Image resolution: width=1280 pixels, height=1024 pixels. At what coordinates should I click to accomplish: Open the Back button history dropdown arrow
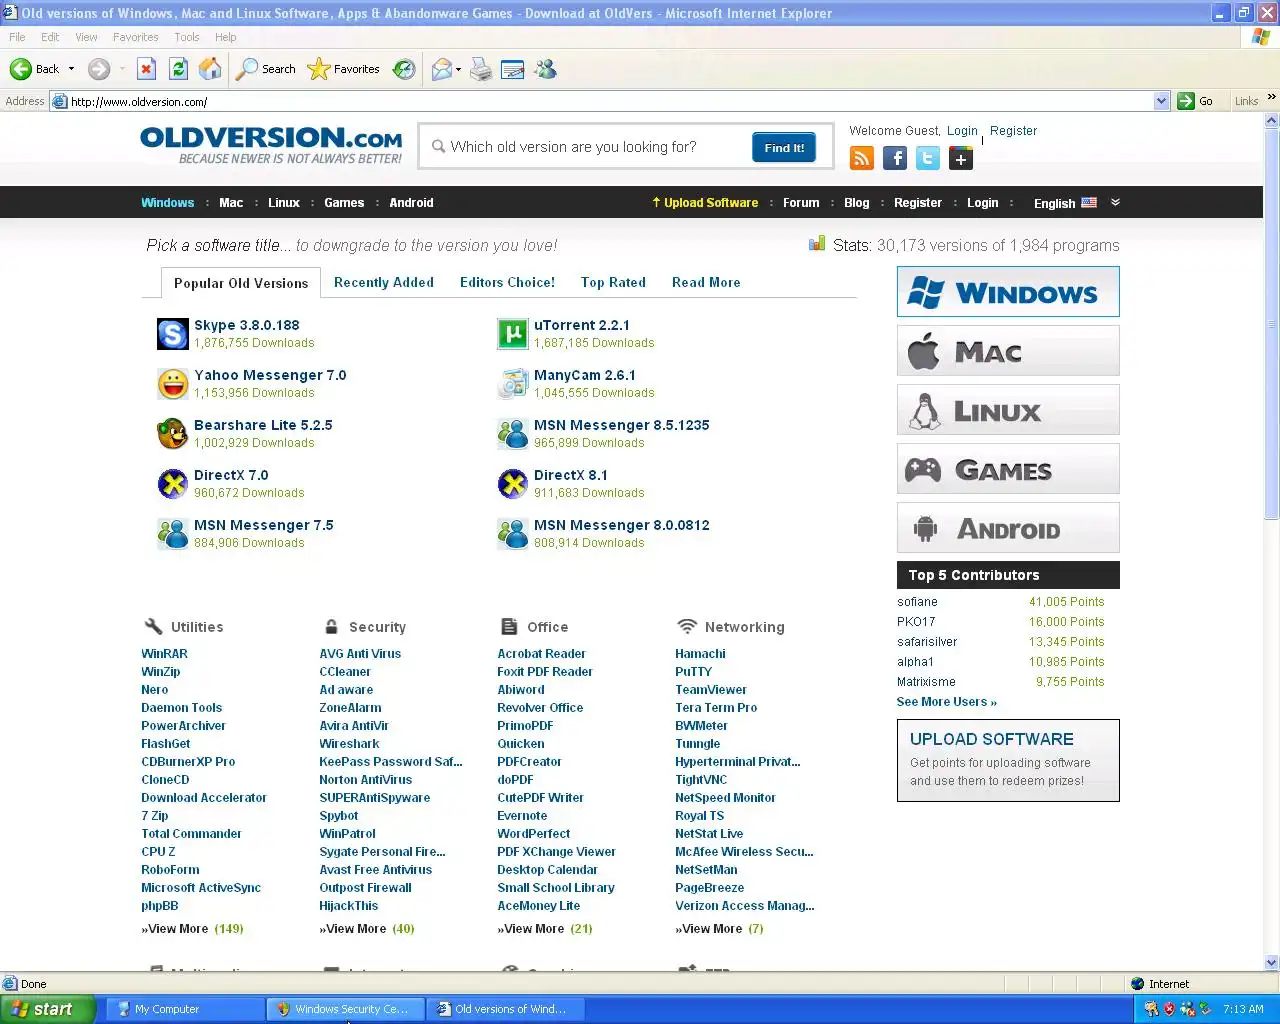[71, 69]
